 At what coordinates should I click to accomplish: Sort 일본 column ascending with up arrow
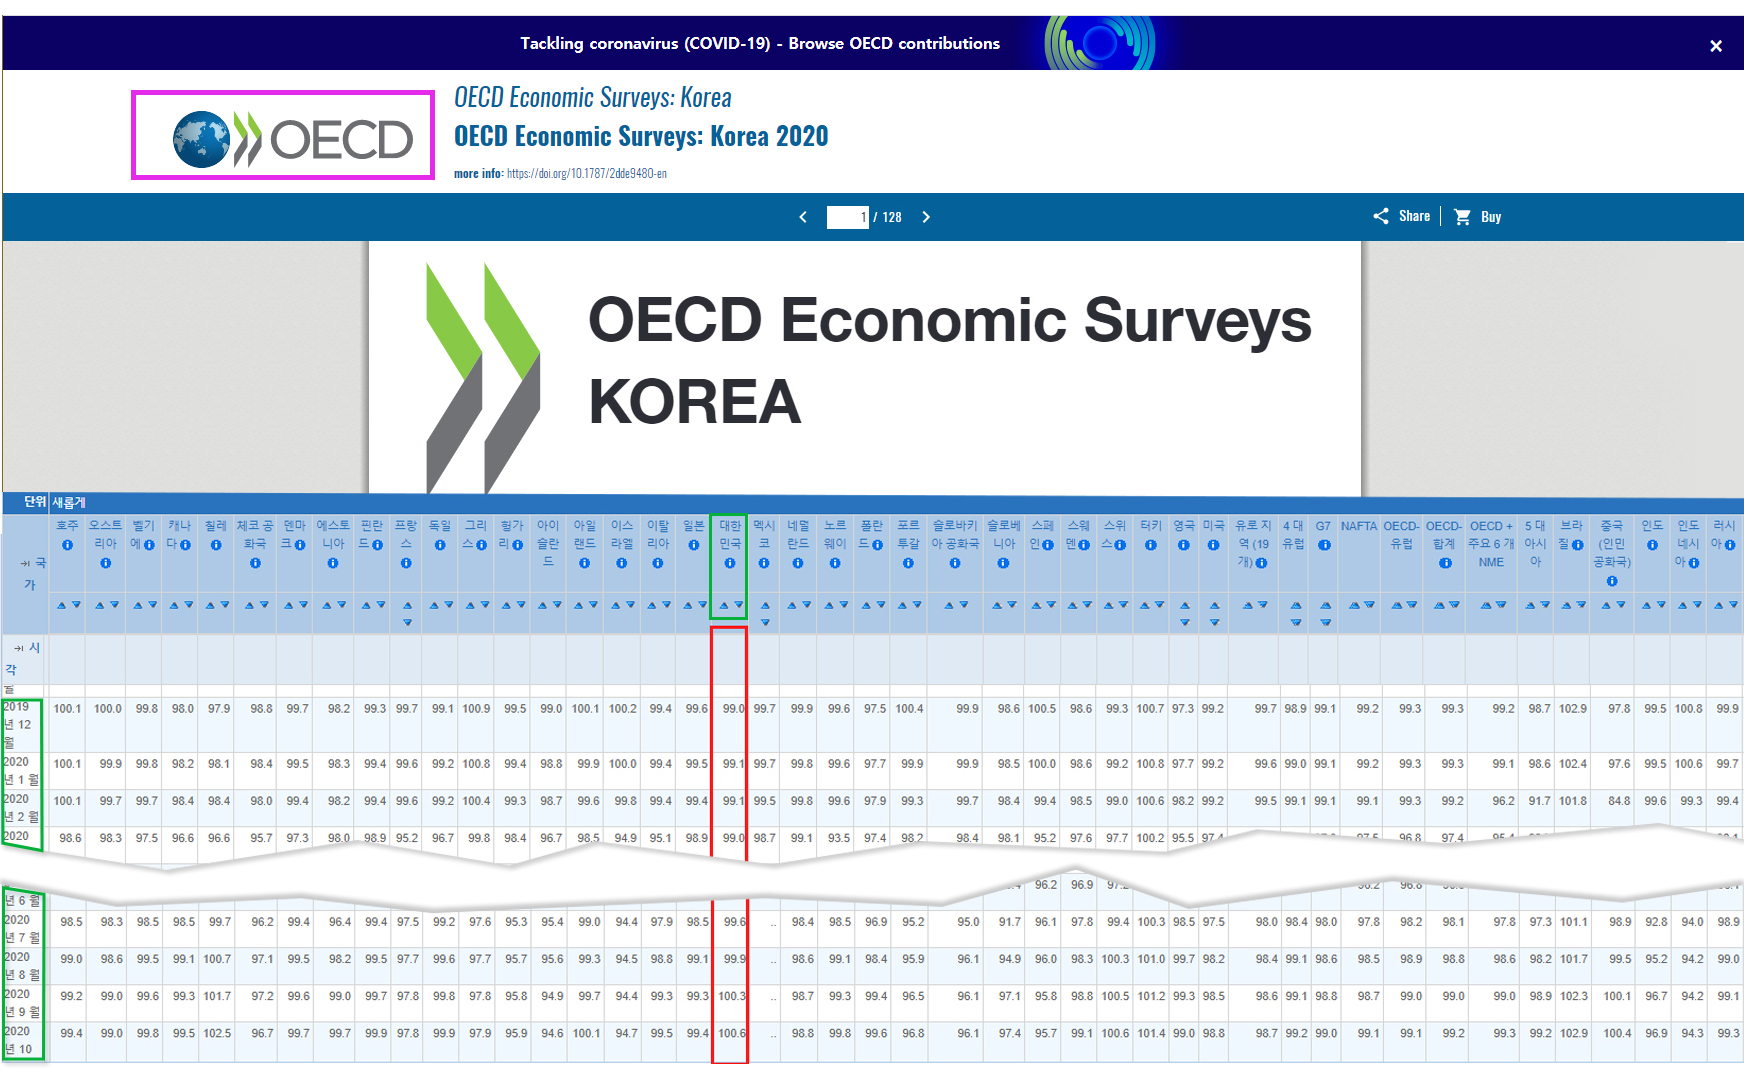[687, 605]
